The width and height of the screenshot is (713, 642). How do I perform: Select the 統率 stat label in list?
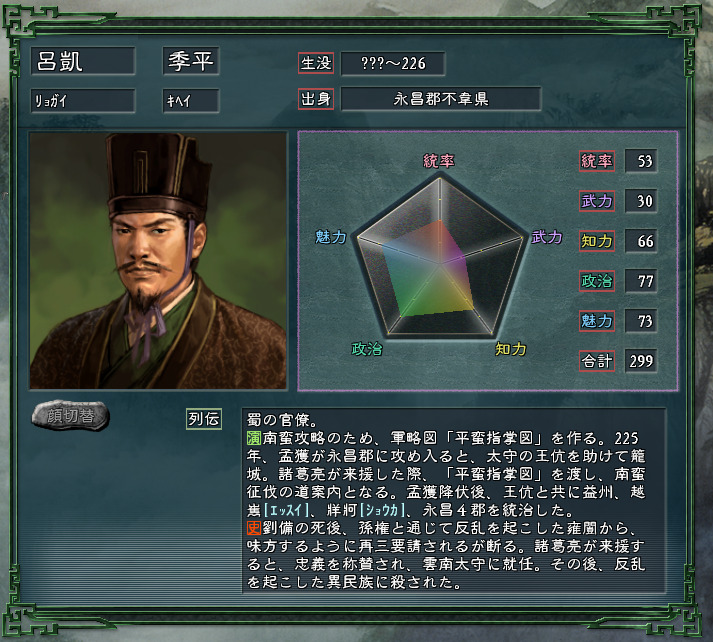pyautogui.click(x=597, y=161)
